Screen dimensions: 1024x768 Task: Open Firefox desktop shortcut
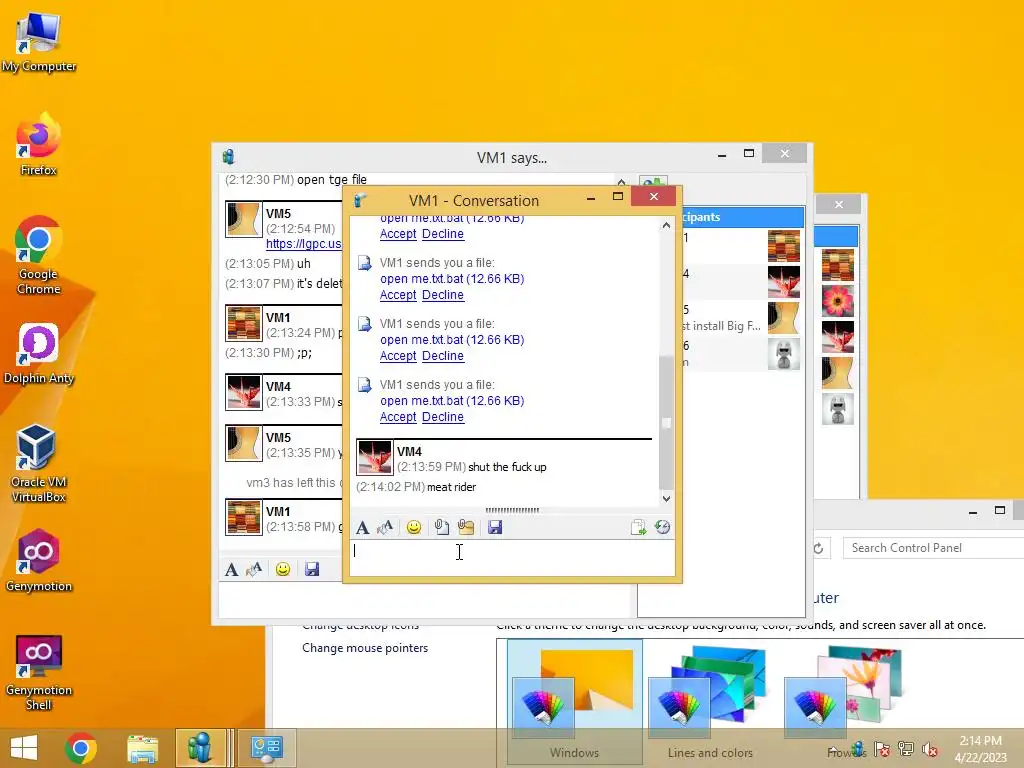[x=39, y=144]
